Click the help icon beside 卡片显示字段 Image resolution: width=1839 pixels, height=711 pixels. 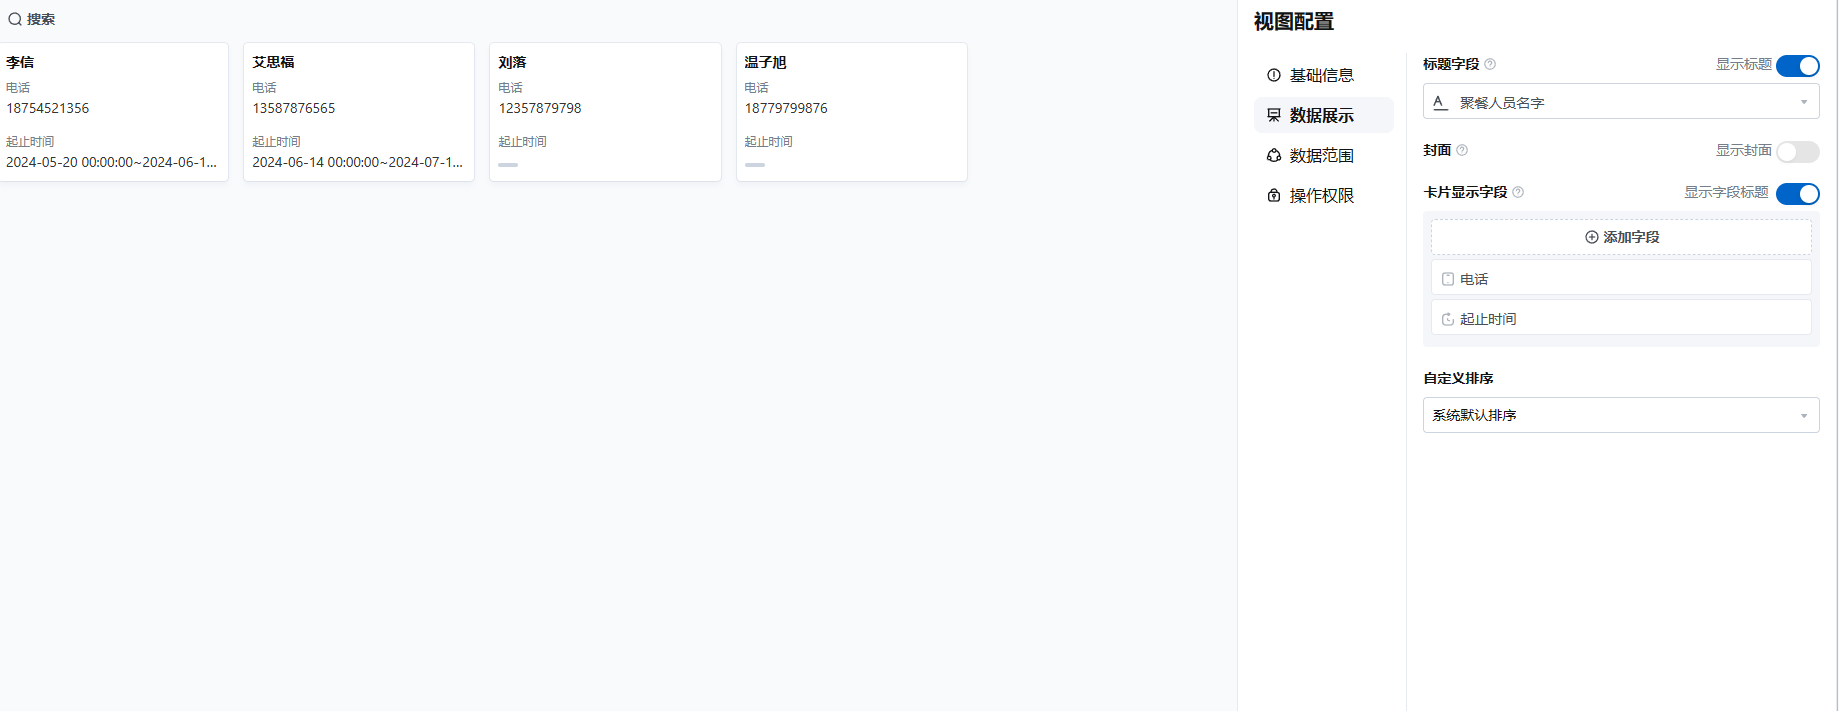[x=1518, y=192]
